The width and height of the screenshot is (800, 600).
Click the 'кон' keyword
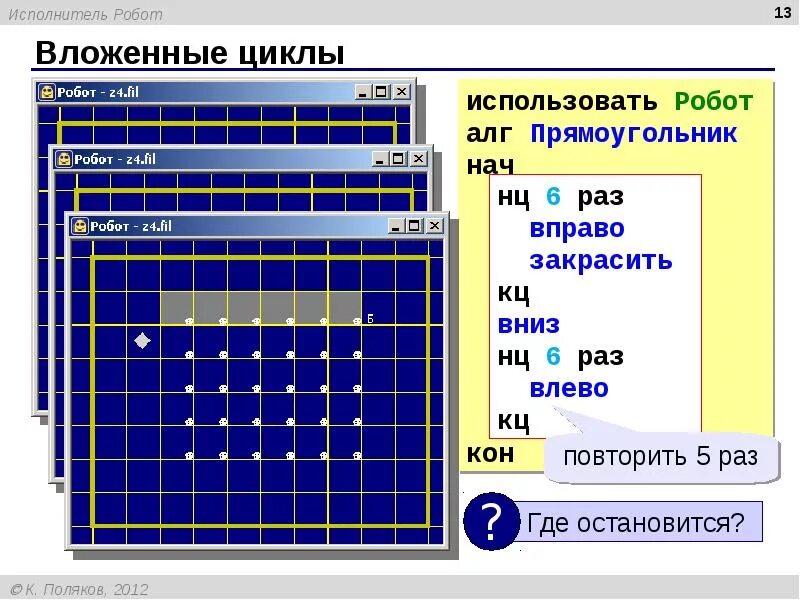point(490,453)
